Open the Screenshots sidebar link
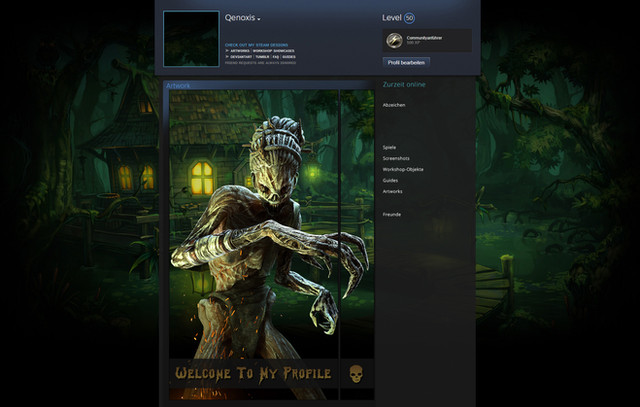 396,158
